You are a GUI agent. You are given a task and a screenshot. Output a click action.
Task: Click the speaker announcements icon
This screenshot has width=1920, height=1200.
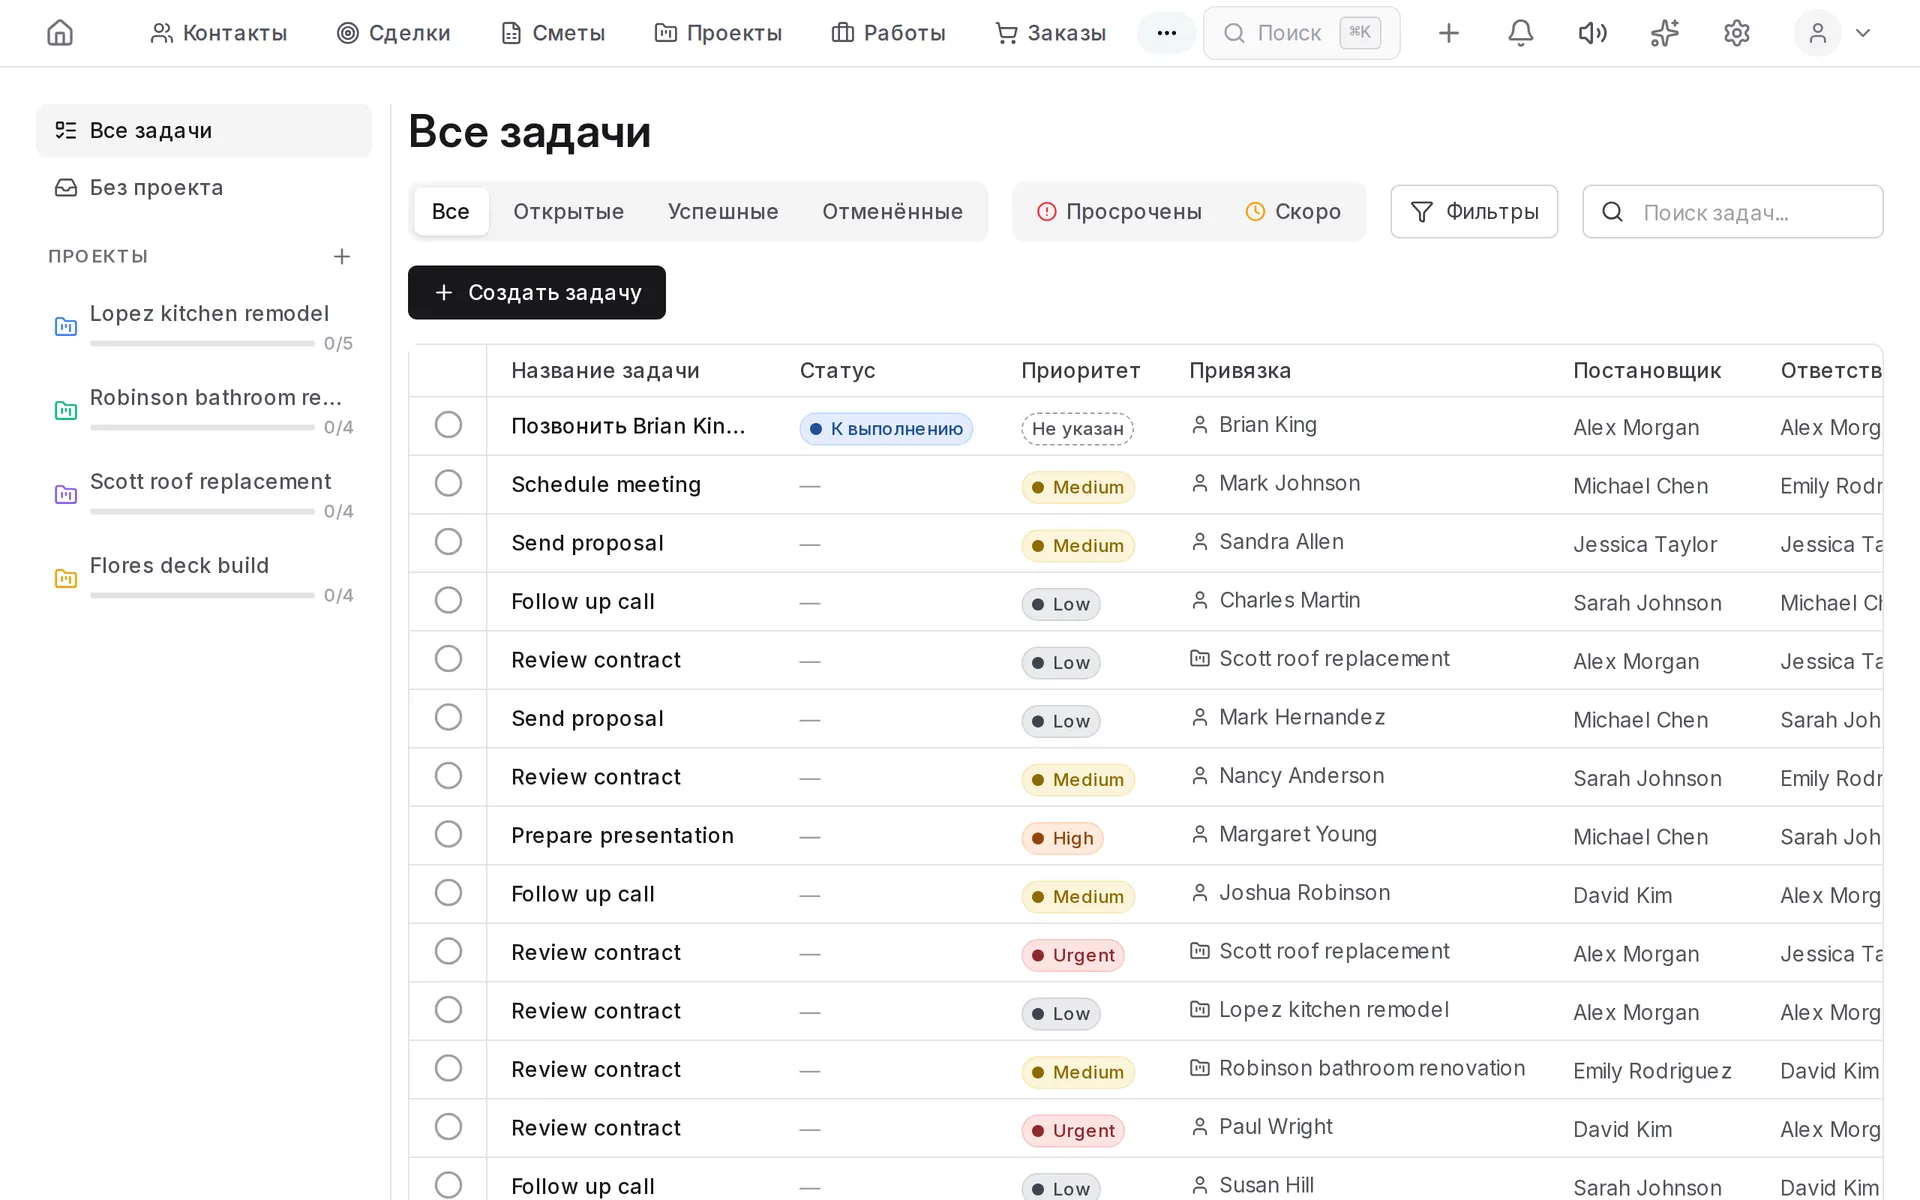pyautogui.click(x=1592, y=33)
